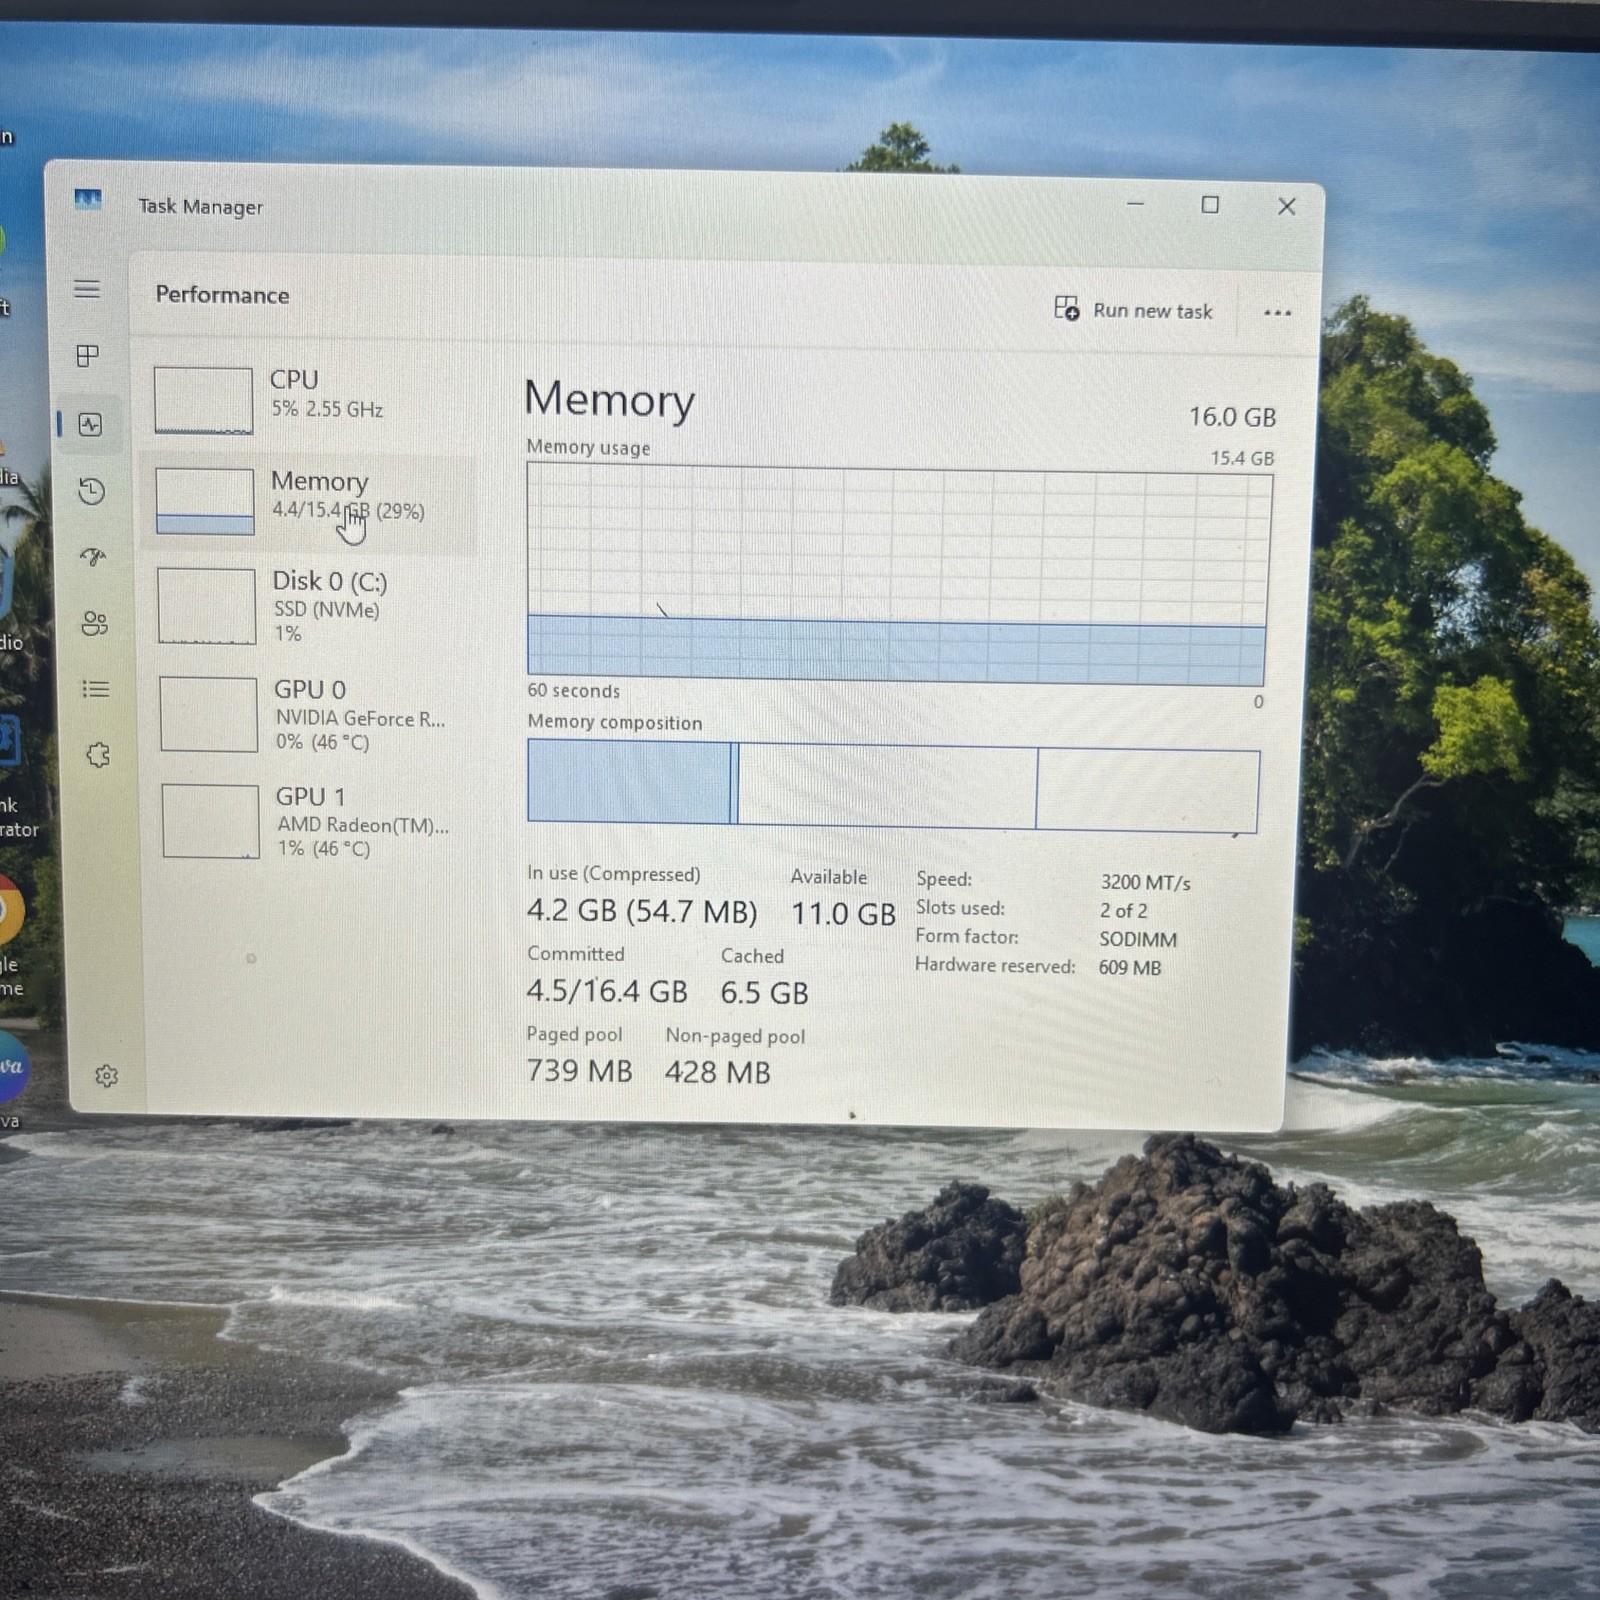Click the Disk 0 mini graph thumbnail
Image resolution: width=1600 pixels, height=1600 pixels.
click(206, 606)
